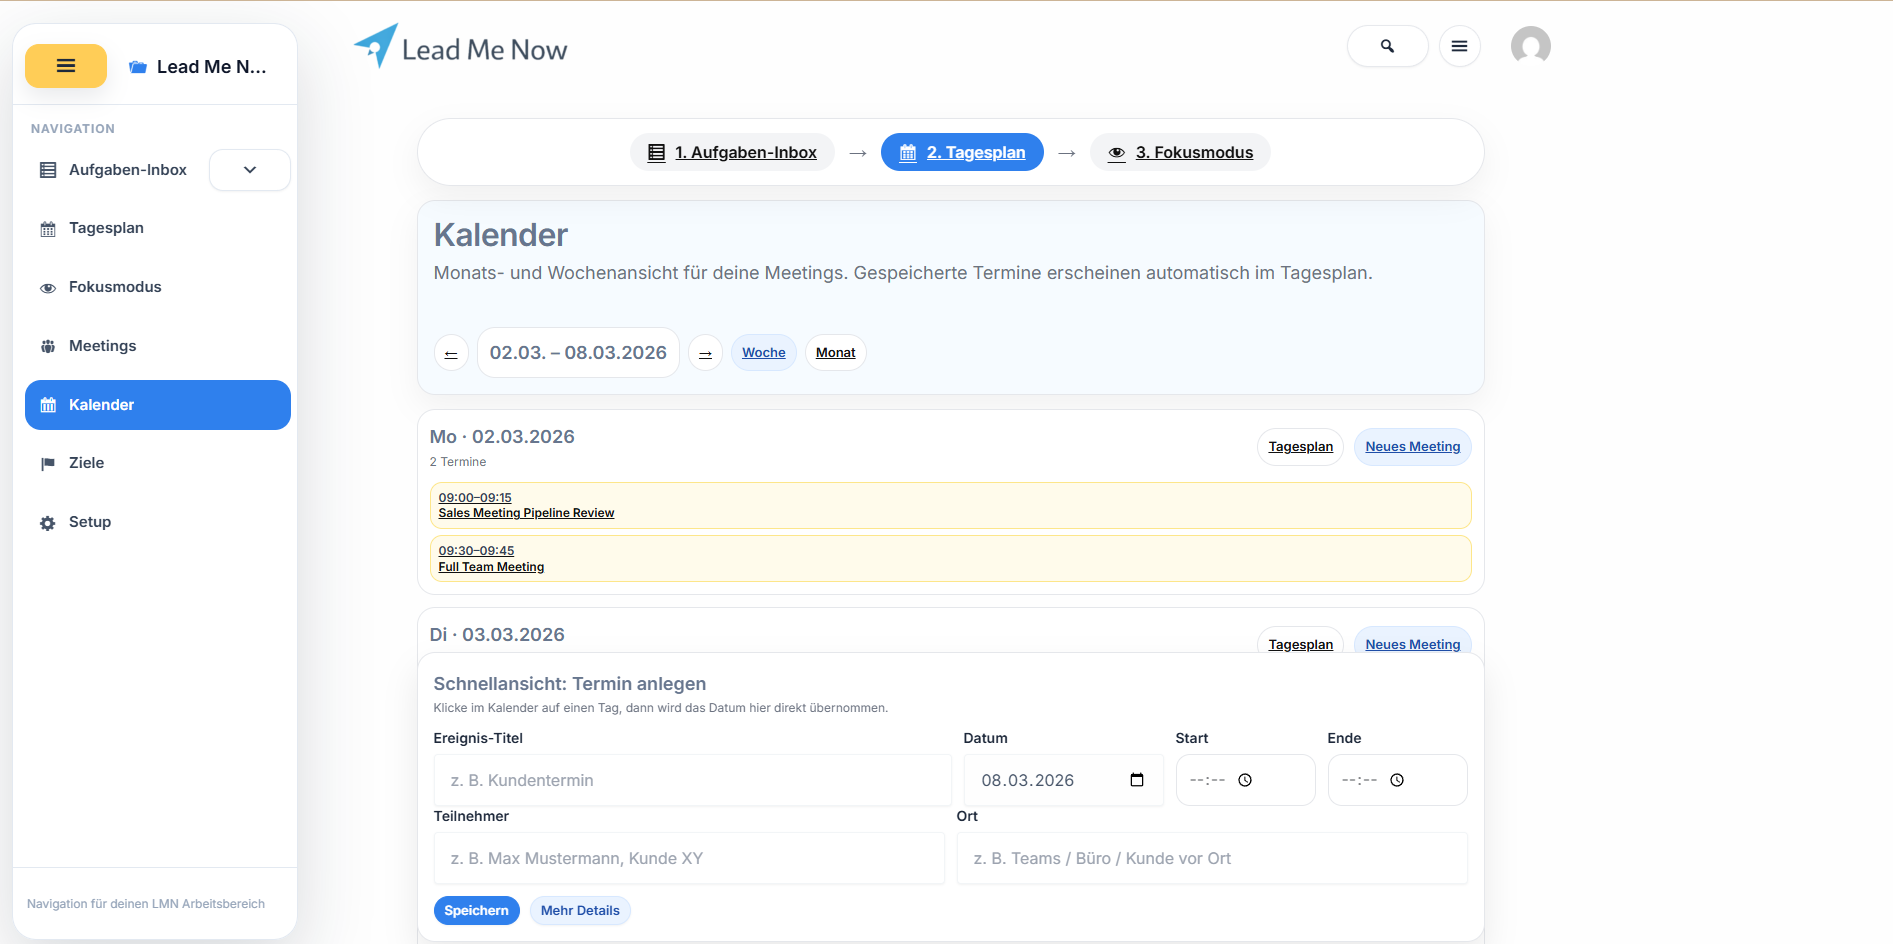Click Neues Meeting for Monday 02.03.2026
This screenshot has width=1893, height=944.
point(1412,447)
